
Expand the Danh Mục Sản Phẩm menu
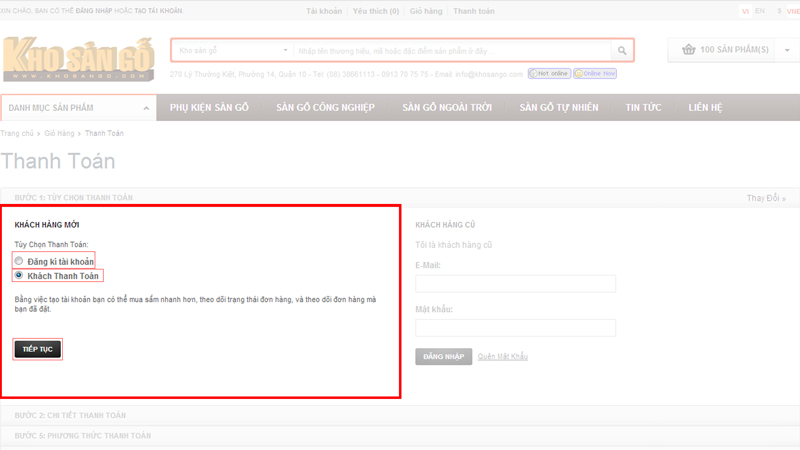click(x=79, y=107)
